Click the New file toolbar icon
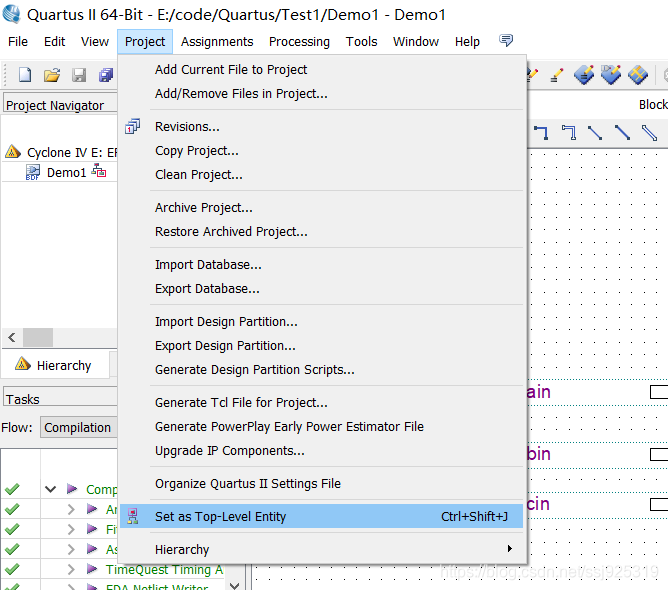The height and width of the screenshot is (590, 668). (x=25, y=75)
